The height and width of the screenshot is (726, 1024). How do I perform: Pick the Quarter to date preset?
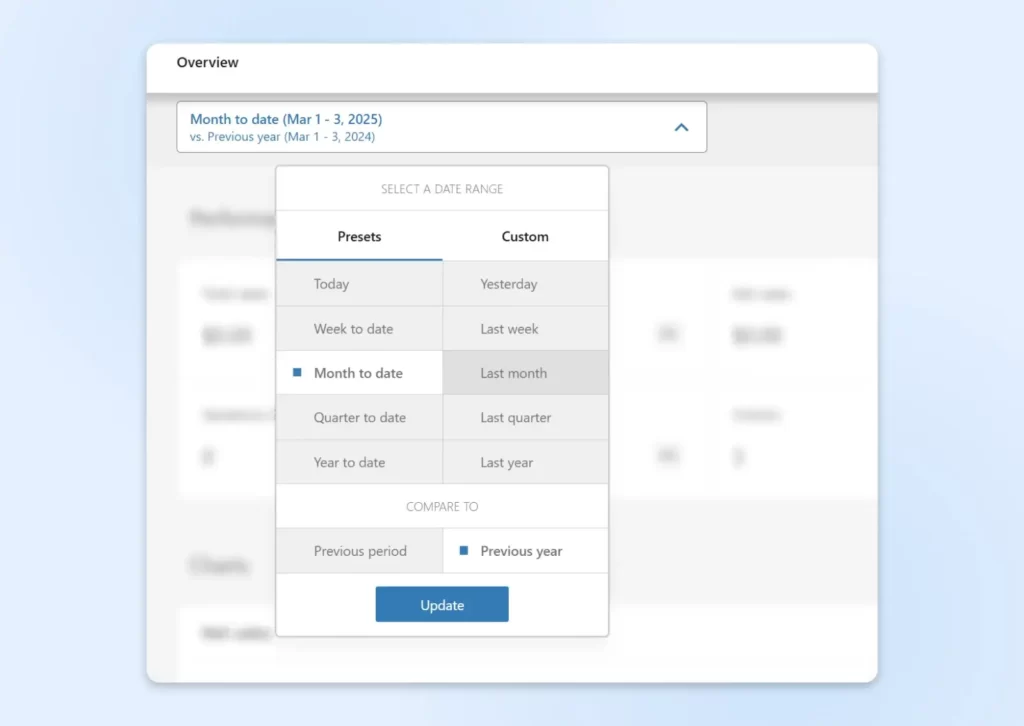pos(359,418)
